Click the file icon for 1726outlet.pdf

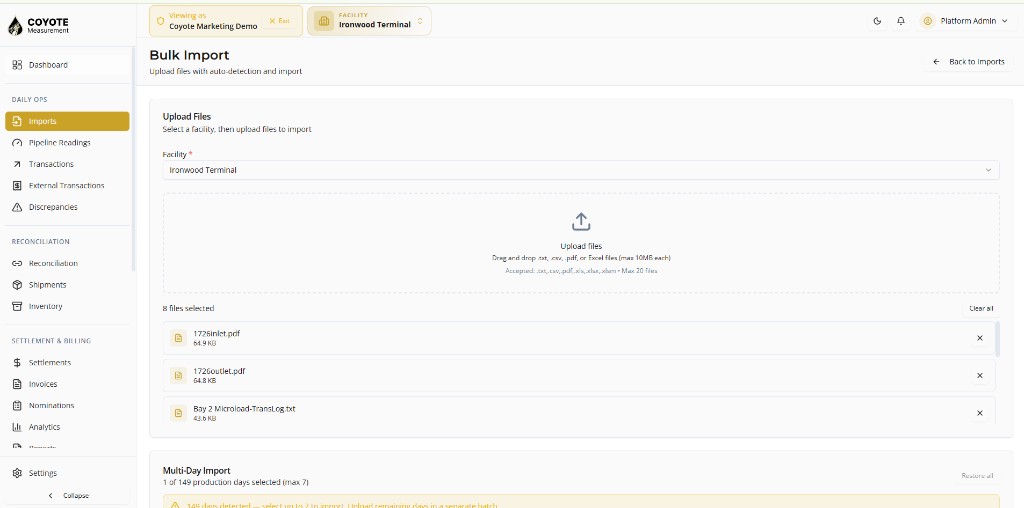point(178,375)
